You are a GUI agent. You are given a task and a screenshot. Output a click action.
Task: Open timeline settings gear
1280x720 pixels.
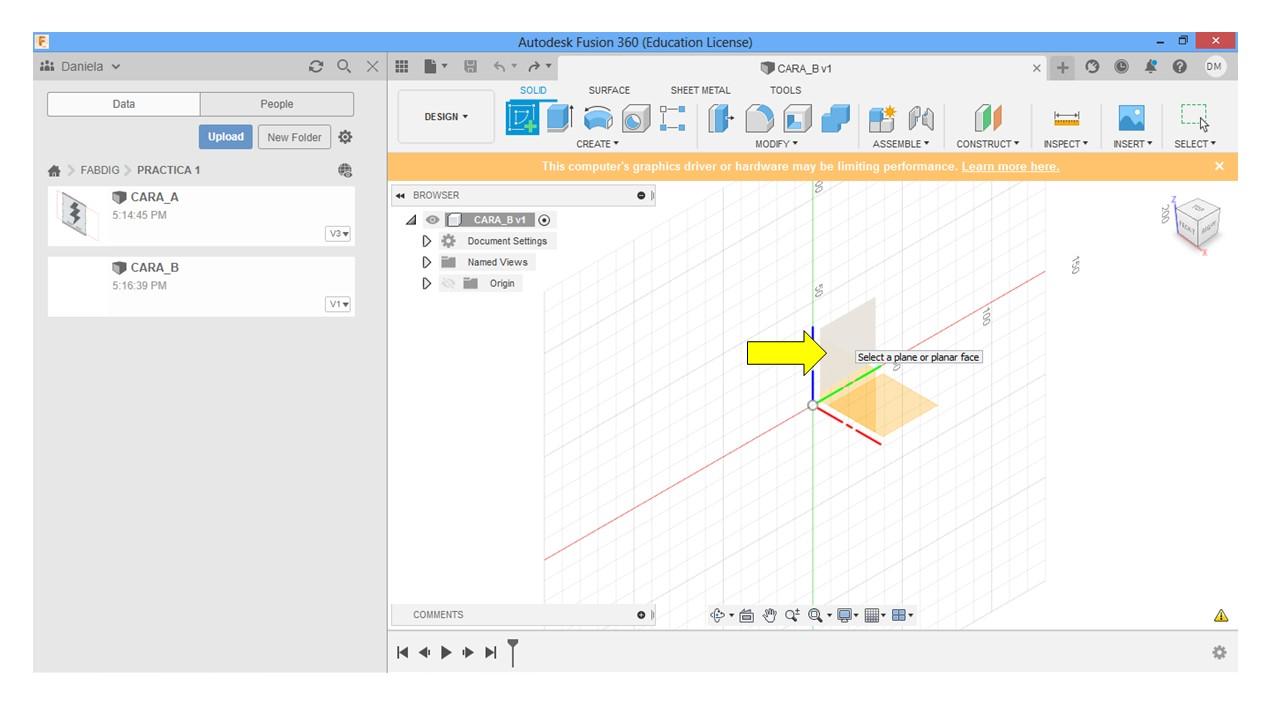pyautogui.click(x=1219, y=652)
